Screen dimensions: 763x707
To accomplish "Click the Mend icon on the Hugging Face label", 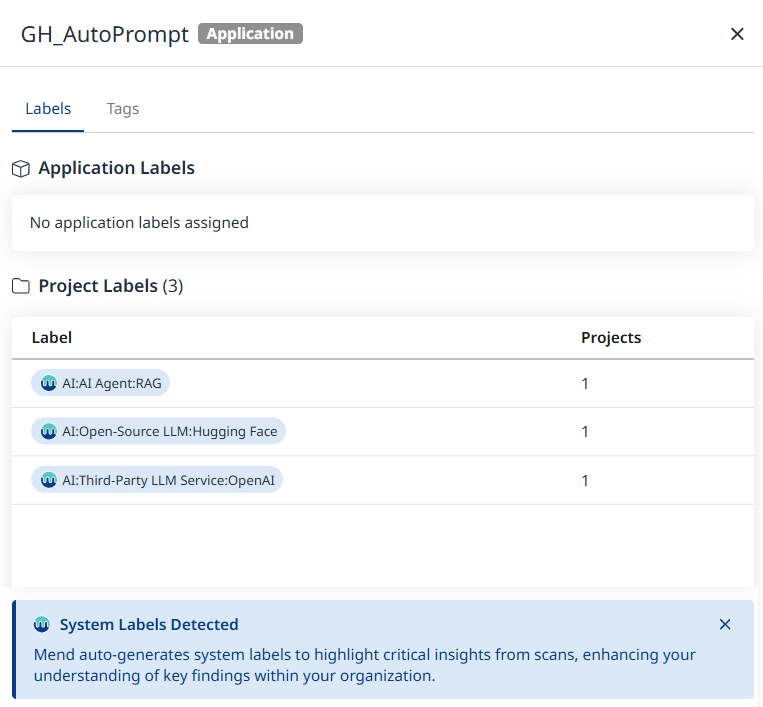I will [48, 432].
